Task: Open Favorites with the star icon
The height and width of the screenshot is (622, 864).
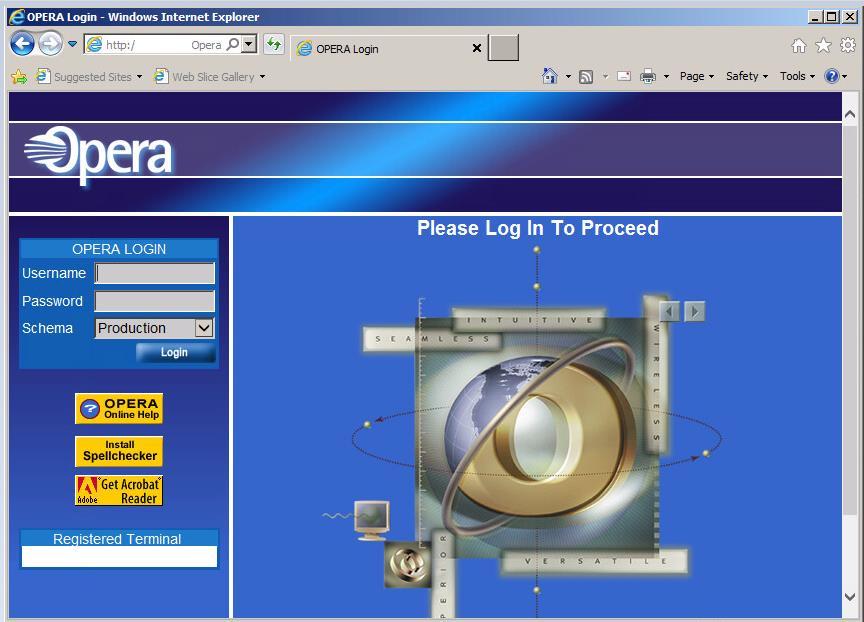Action: click(823, 45)
